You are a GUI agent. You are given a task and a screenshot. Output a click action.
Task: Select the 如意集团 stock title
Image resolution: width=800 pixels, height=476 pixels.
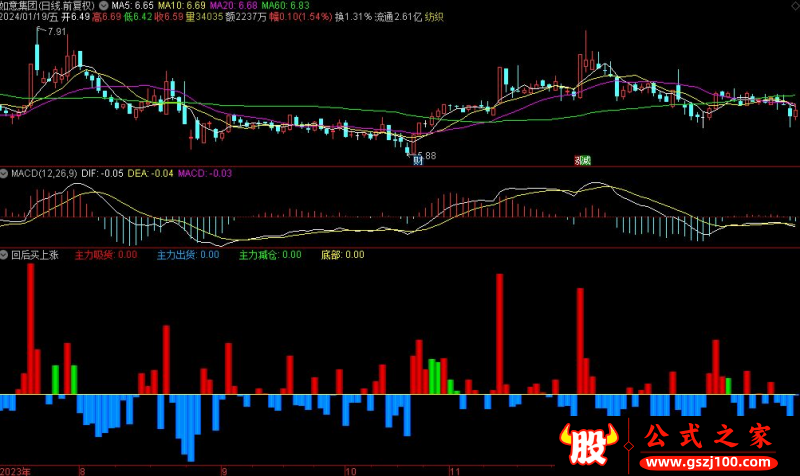click(19, 5)
